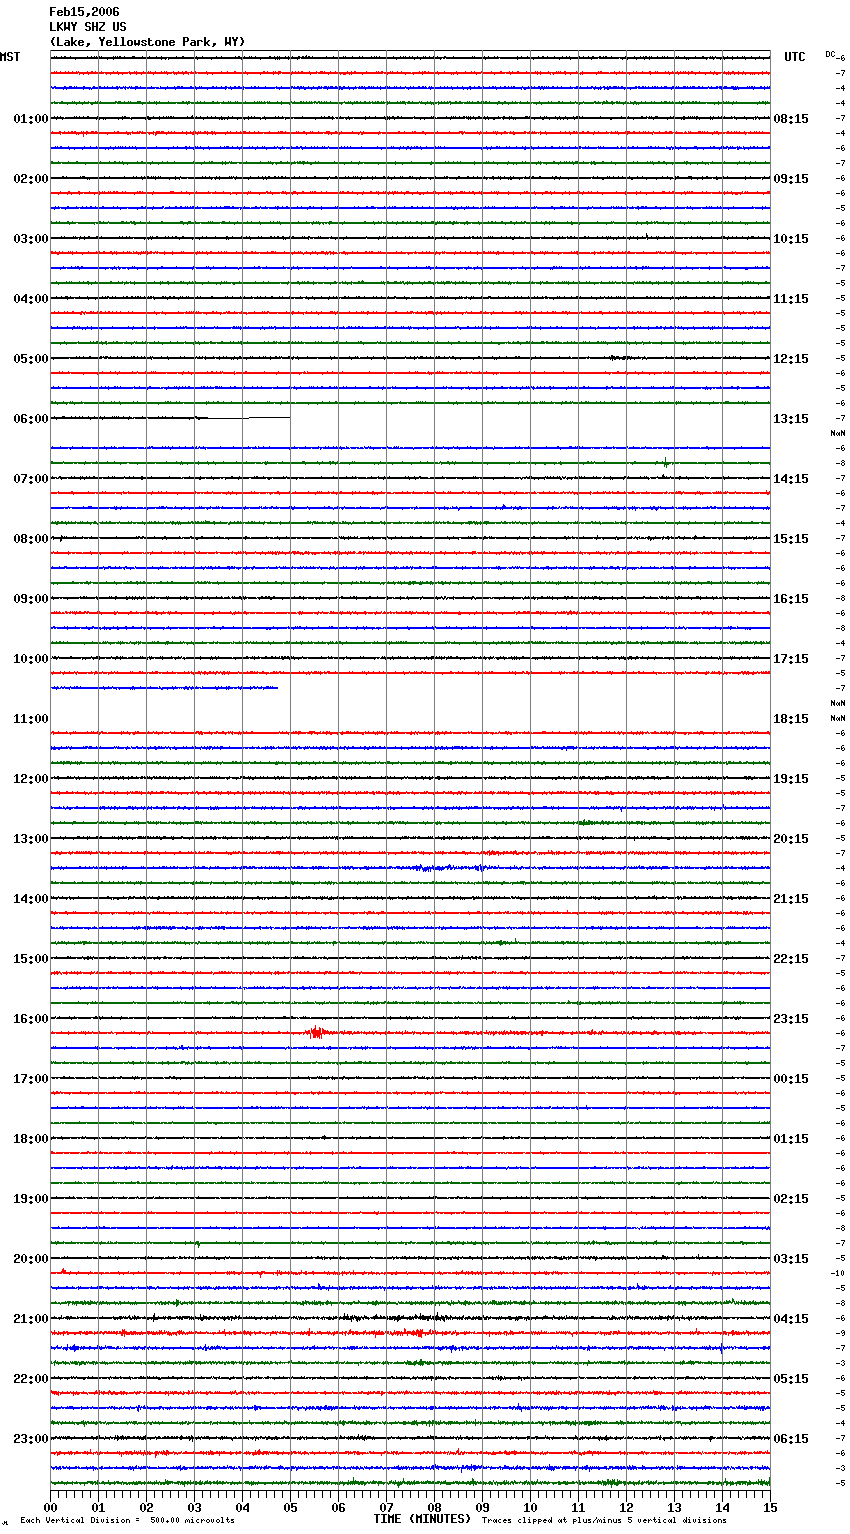Click the 15 minute axis tick label
The width and height of the screenshot is (850, 1534).
pos(770,1507)
